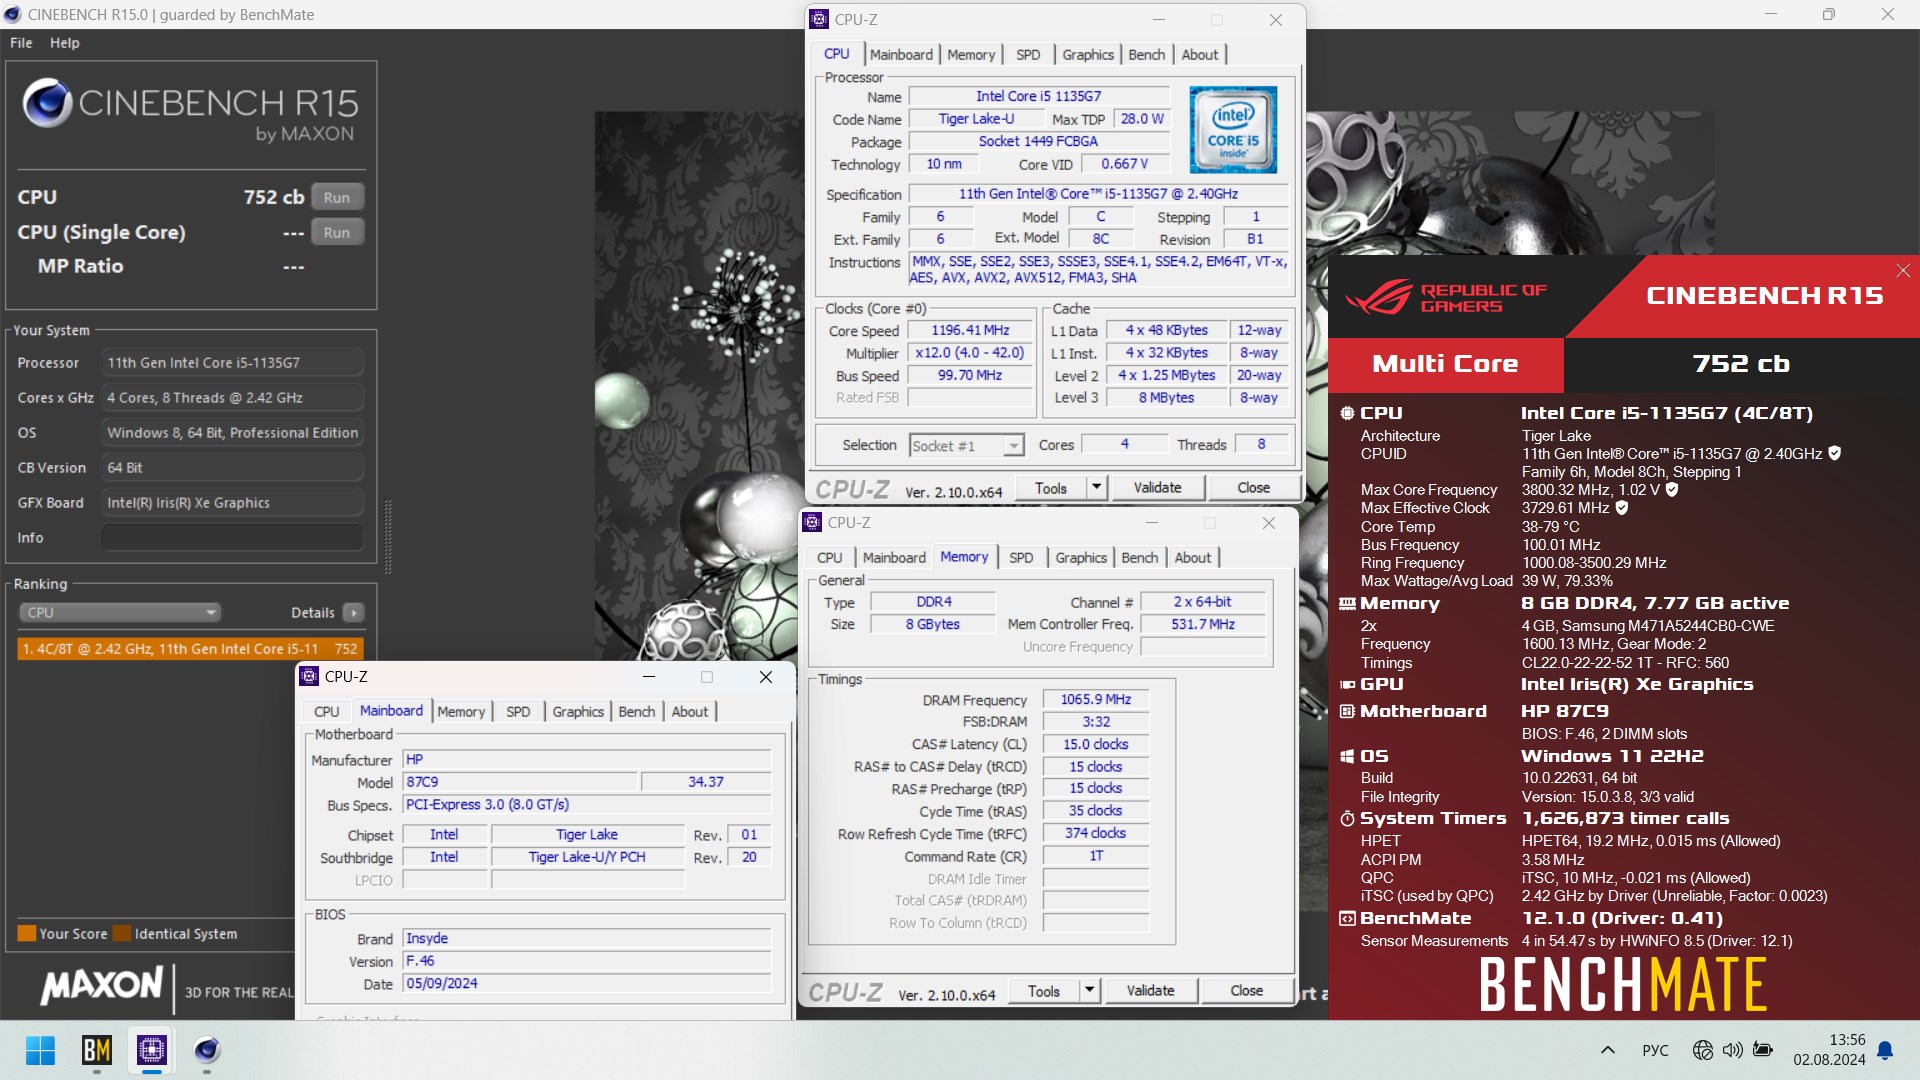Close the BenchMate ROG result overlay
Image resolution: width=1920 pixels, height=1080 pixels.
(1903, 271)
